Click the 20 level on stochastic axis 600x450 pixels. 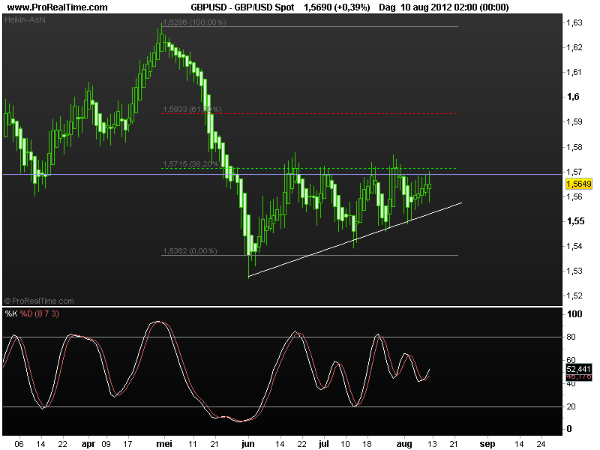click(571, 407)
